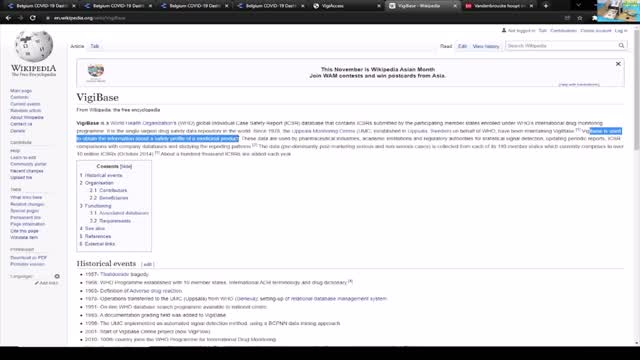Screen dimensions: 640x360
Task: Click the search magnifier icon in Wikipedia
Action: (621, 46)
